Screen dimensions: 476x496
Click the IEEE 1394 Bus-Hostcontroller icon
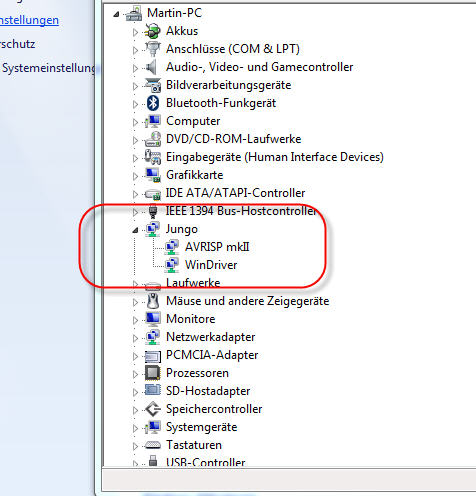[x=153, y=211]
